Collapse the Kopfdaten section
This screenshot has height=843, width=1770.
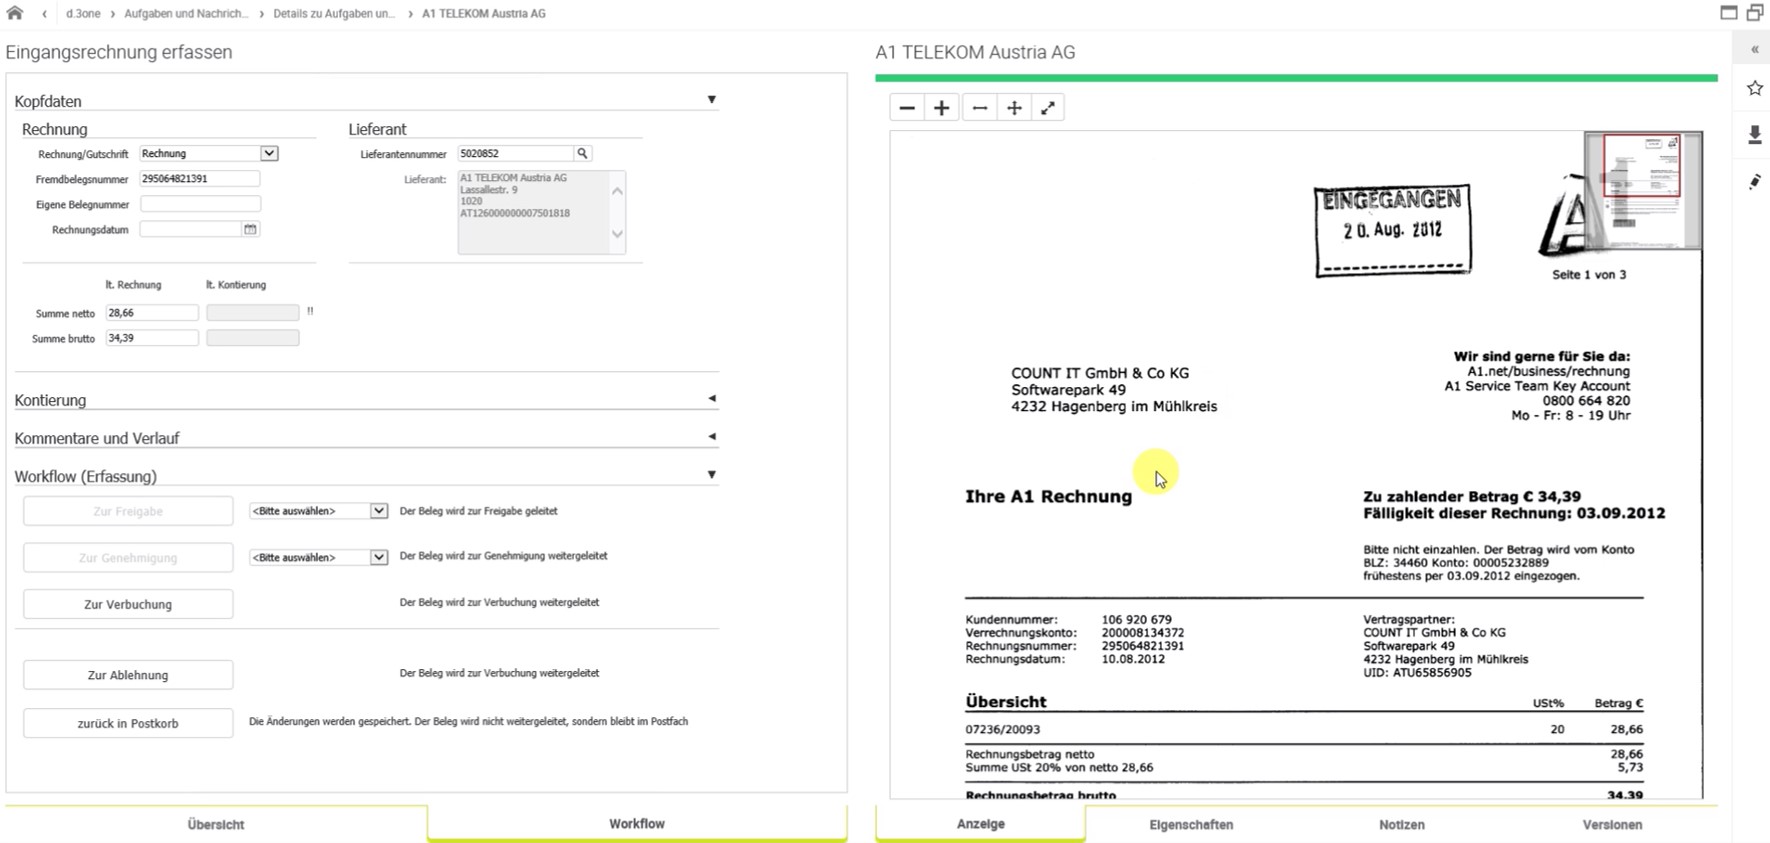712,100
